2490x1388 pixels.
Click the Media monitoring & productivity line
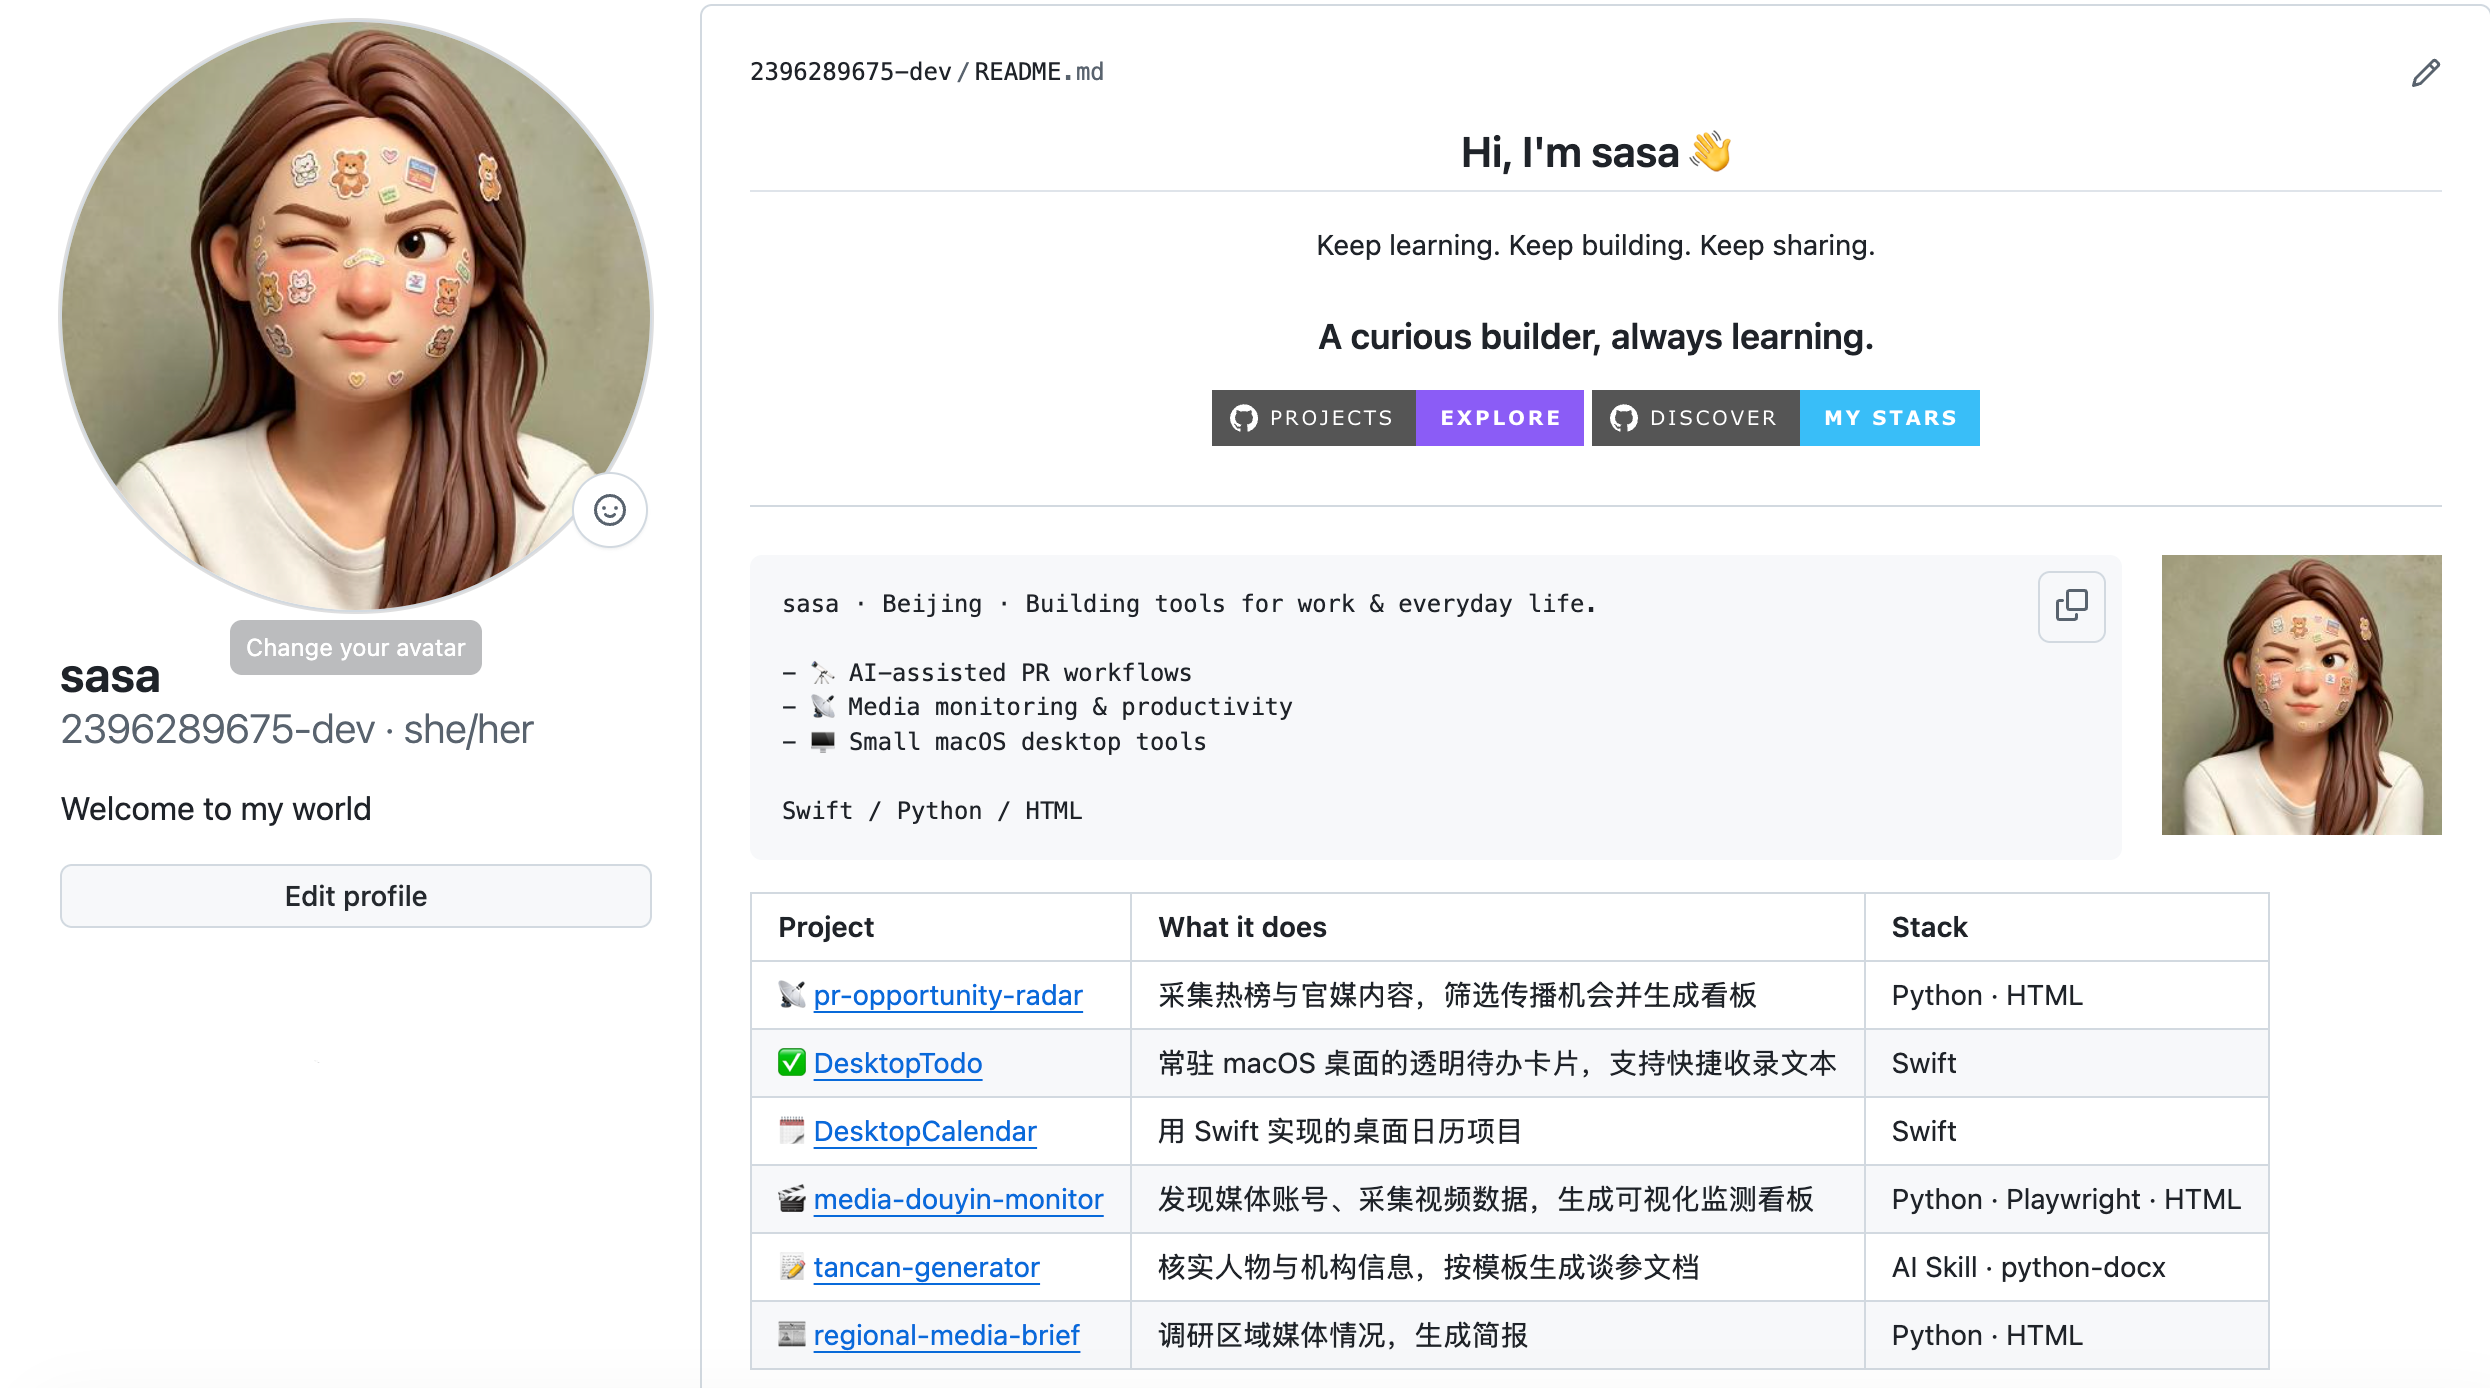(1037, 706)
